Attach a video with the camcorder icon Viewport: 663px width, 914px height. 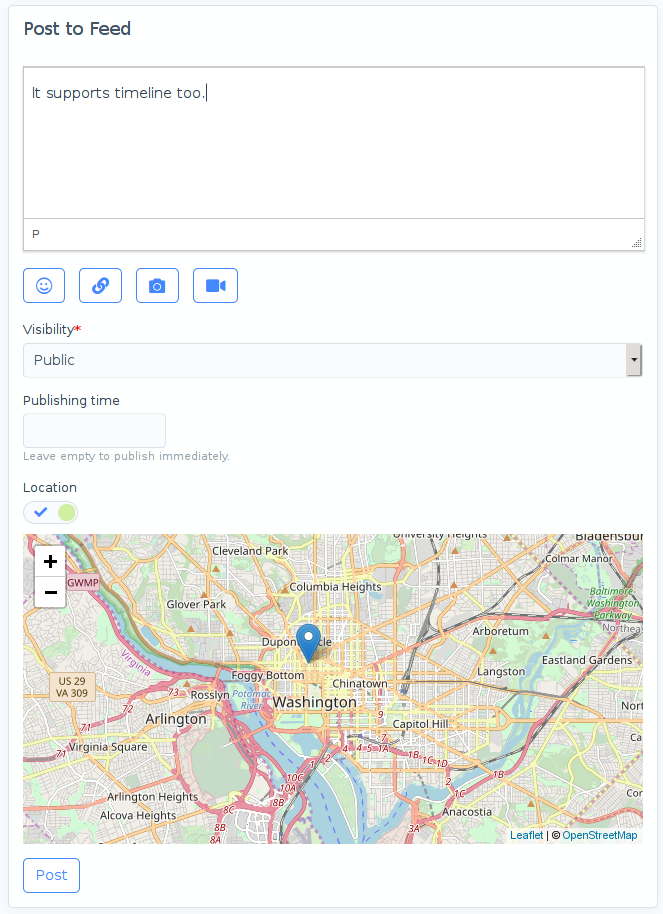pyautogui.click(x=215, y=285)
